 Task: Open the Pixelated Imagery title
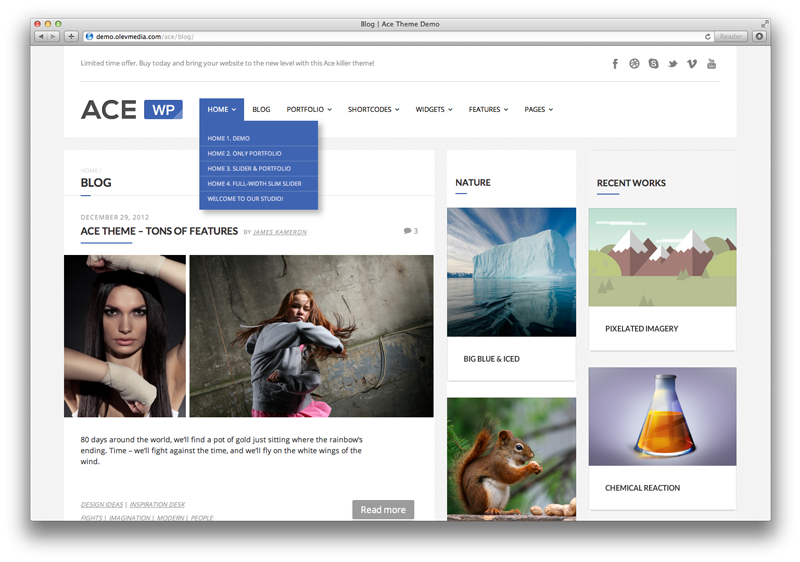[641, 328]
